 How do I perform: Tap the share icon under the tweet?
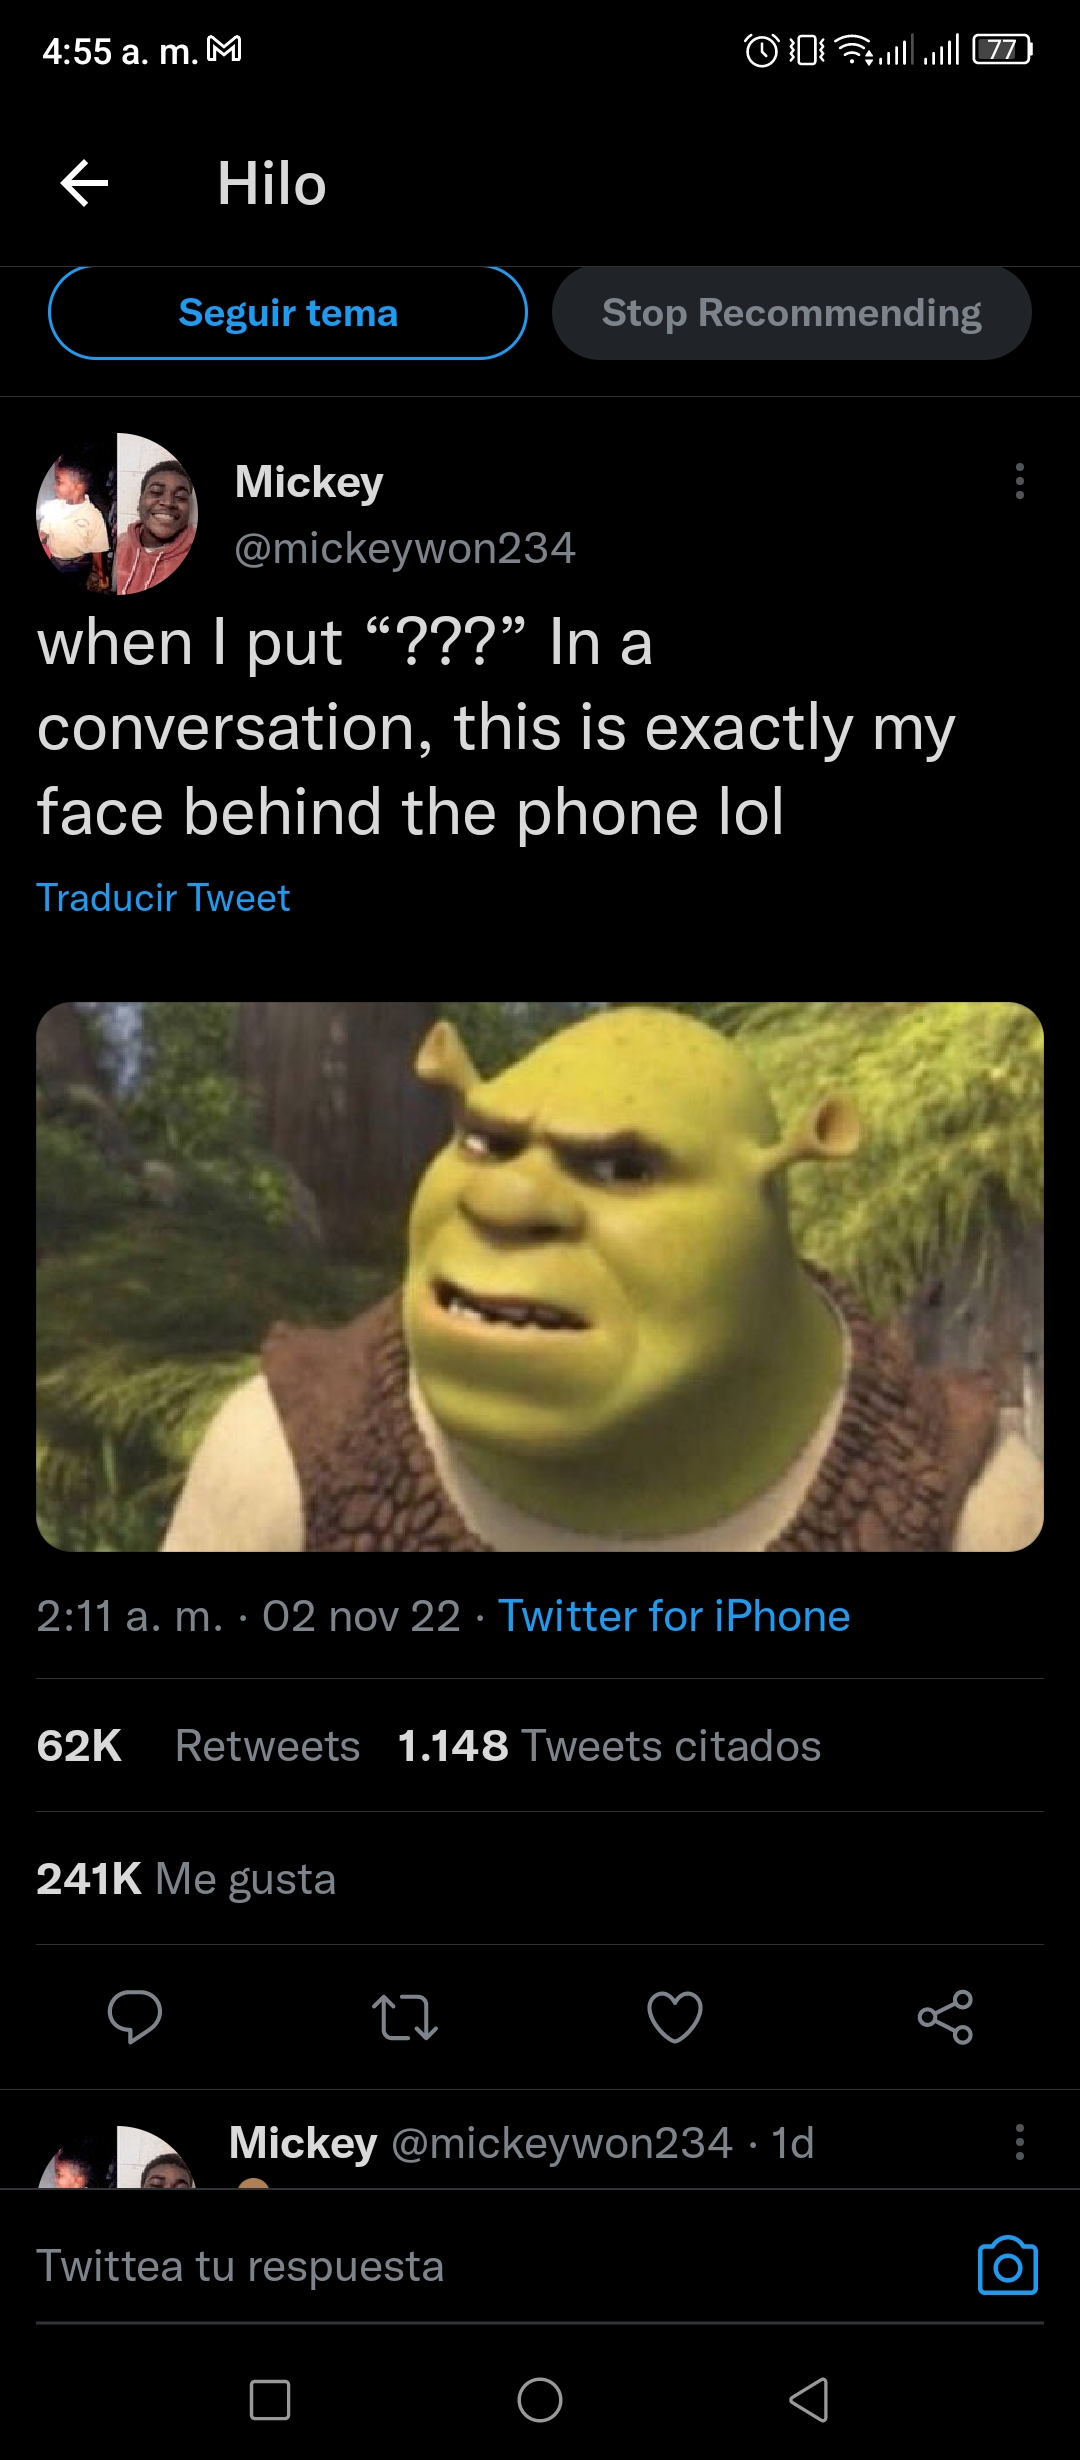pyautogui.click(x=945, y=2016)
